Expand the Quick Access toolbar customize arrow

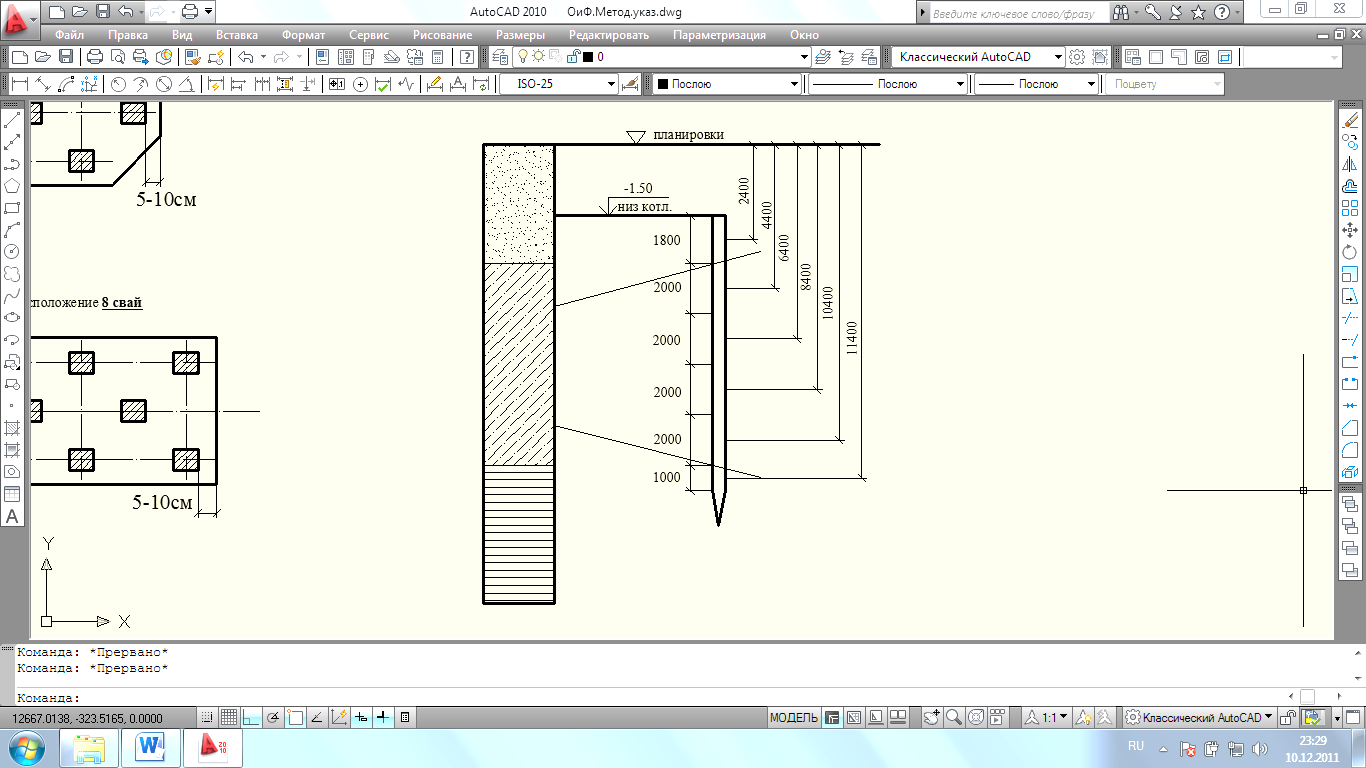tap(208, 12)
